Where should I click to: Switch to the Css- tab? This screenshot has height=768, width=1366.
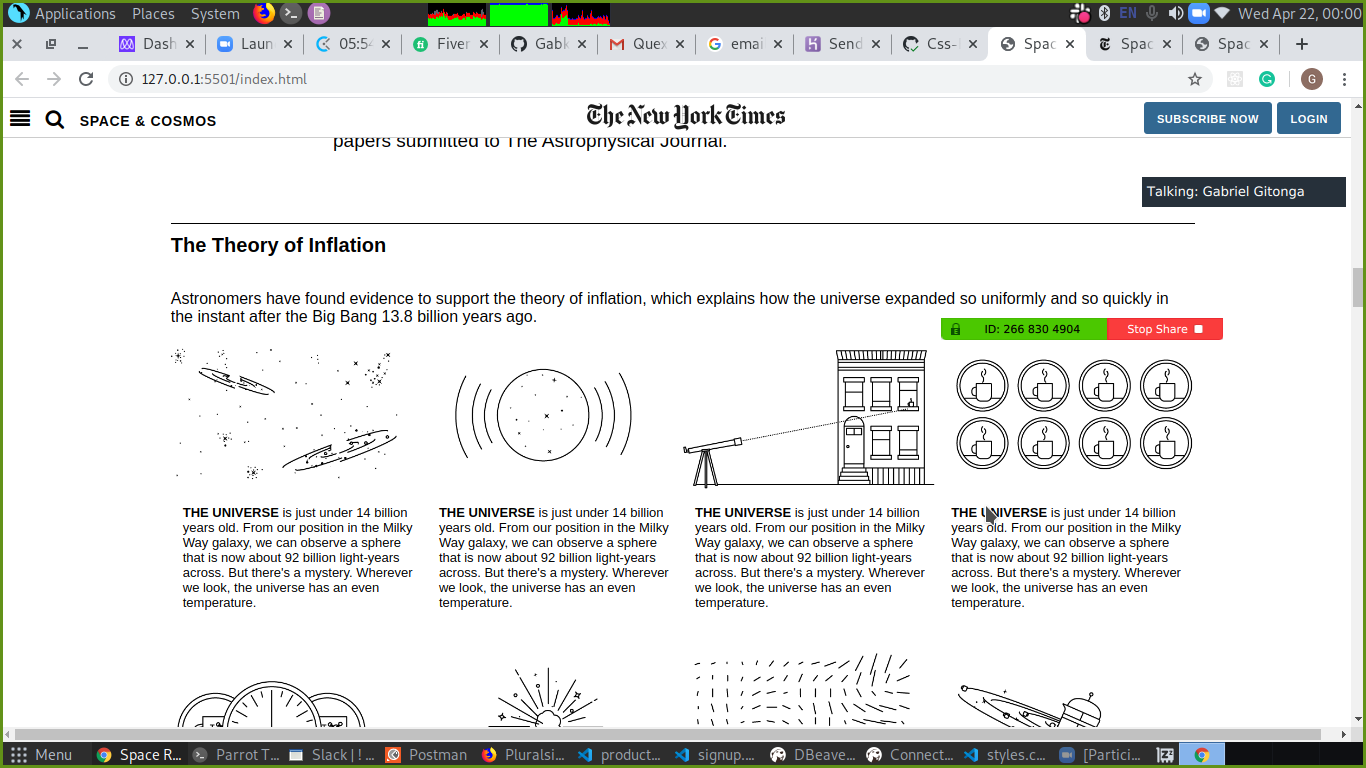938,44
